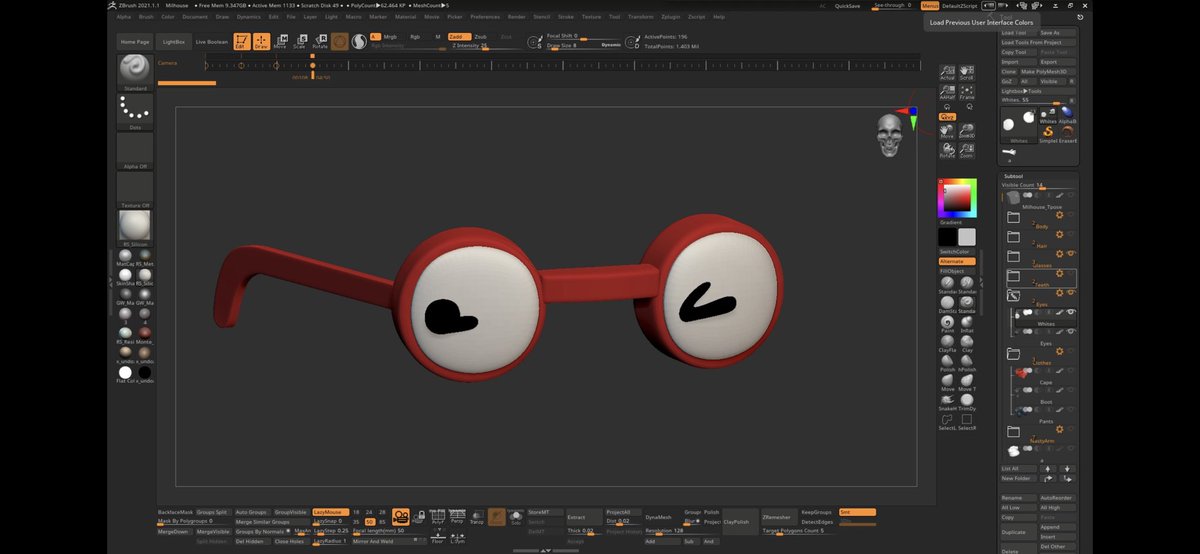1200x554 pixels.
Task: Open the Render menu
Action: pyautogui.click(x=516, y=17)
